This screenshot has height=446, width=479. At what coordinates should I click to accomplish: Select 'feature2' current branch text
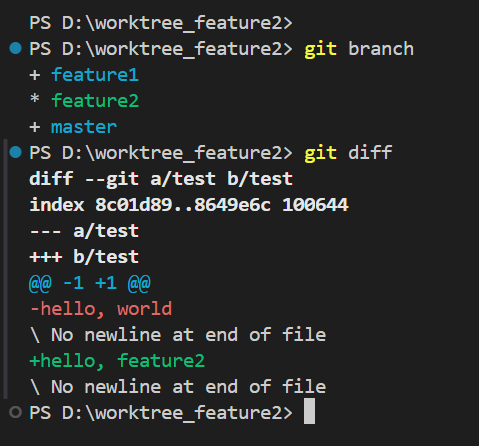pos(95,101)
